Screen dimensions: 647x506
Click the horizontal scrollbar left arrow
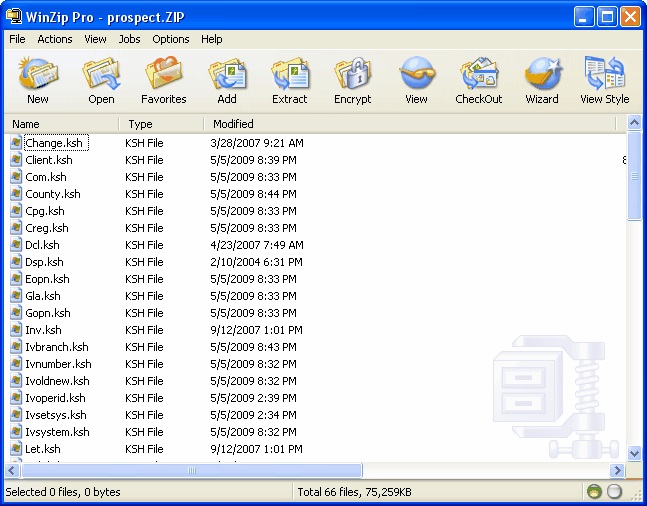[x=12, y=470]
